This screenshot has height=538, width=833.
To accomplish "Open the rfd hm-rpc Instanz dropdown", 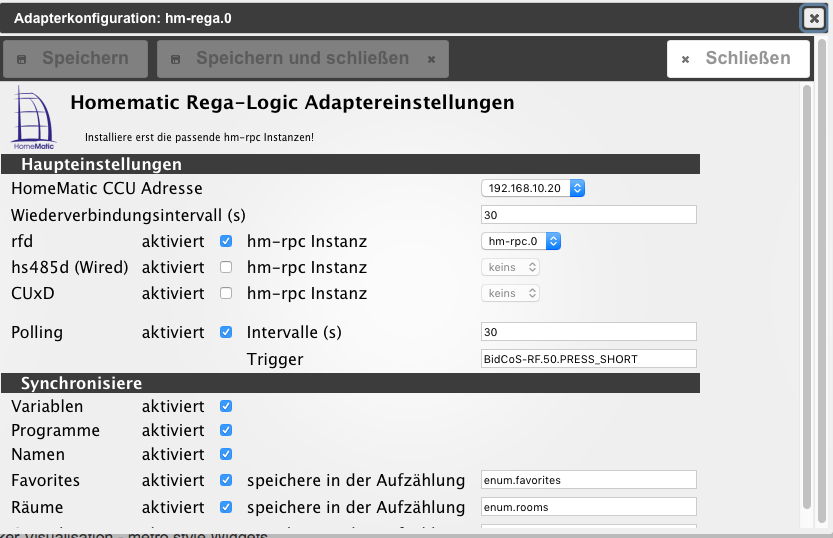I will [521, 241].
